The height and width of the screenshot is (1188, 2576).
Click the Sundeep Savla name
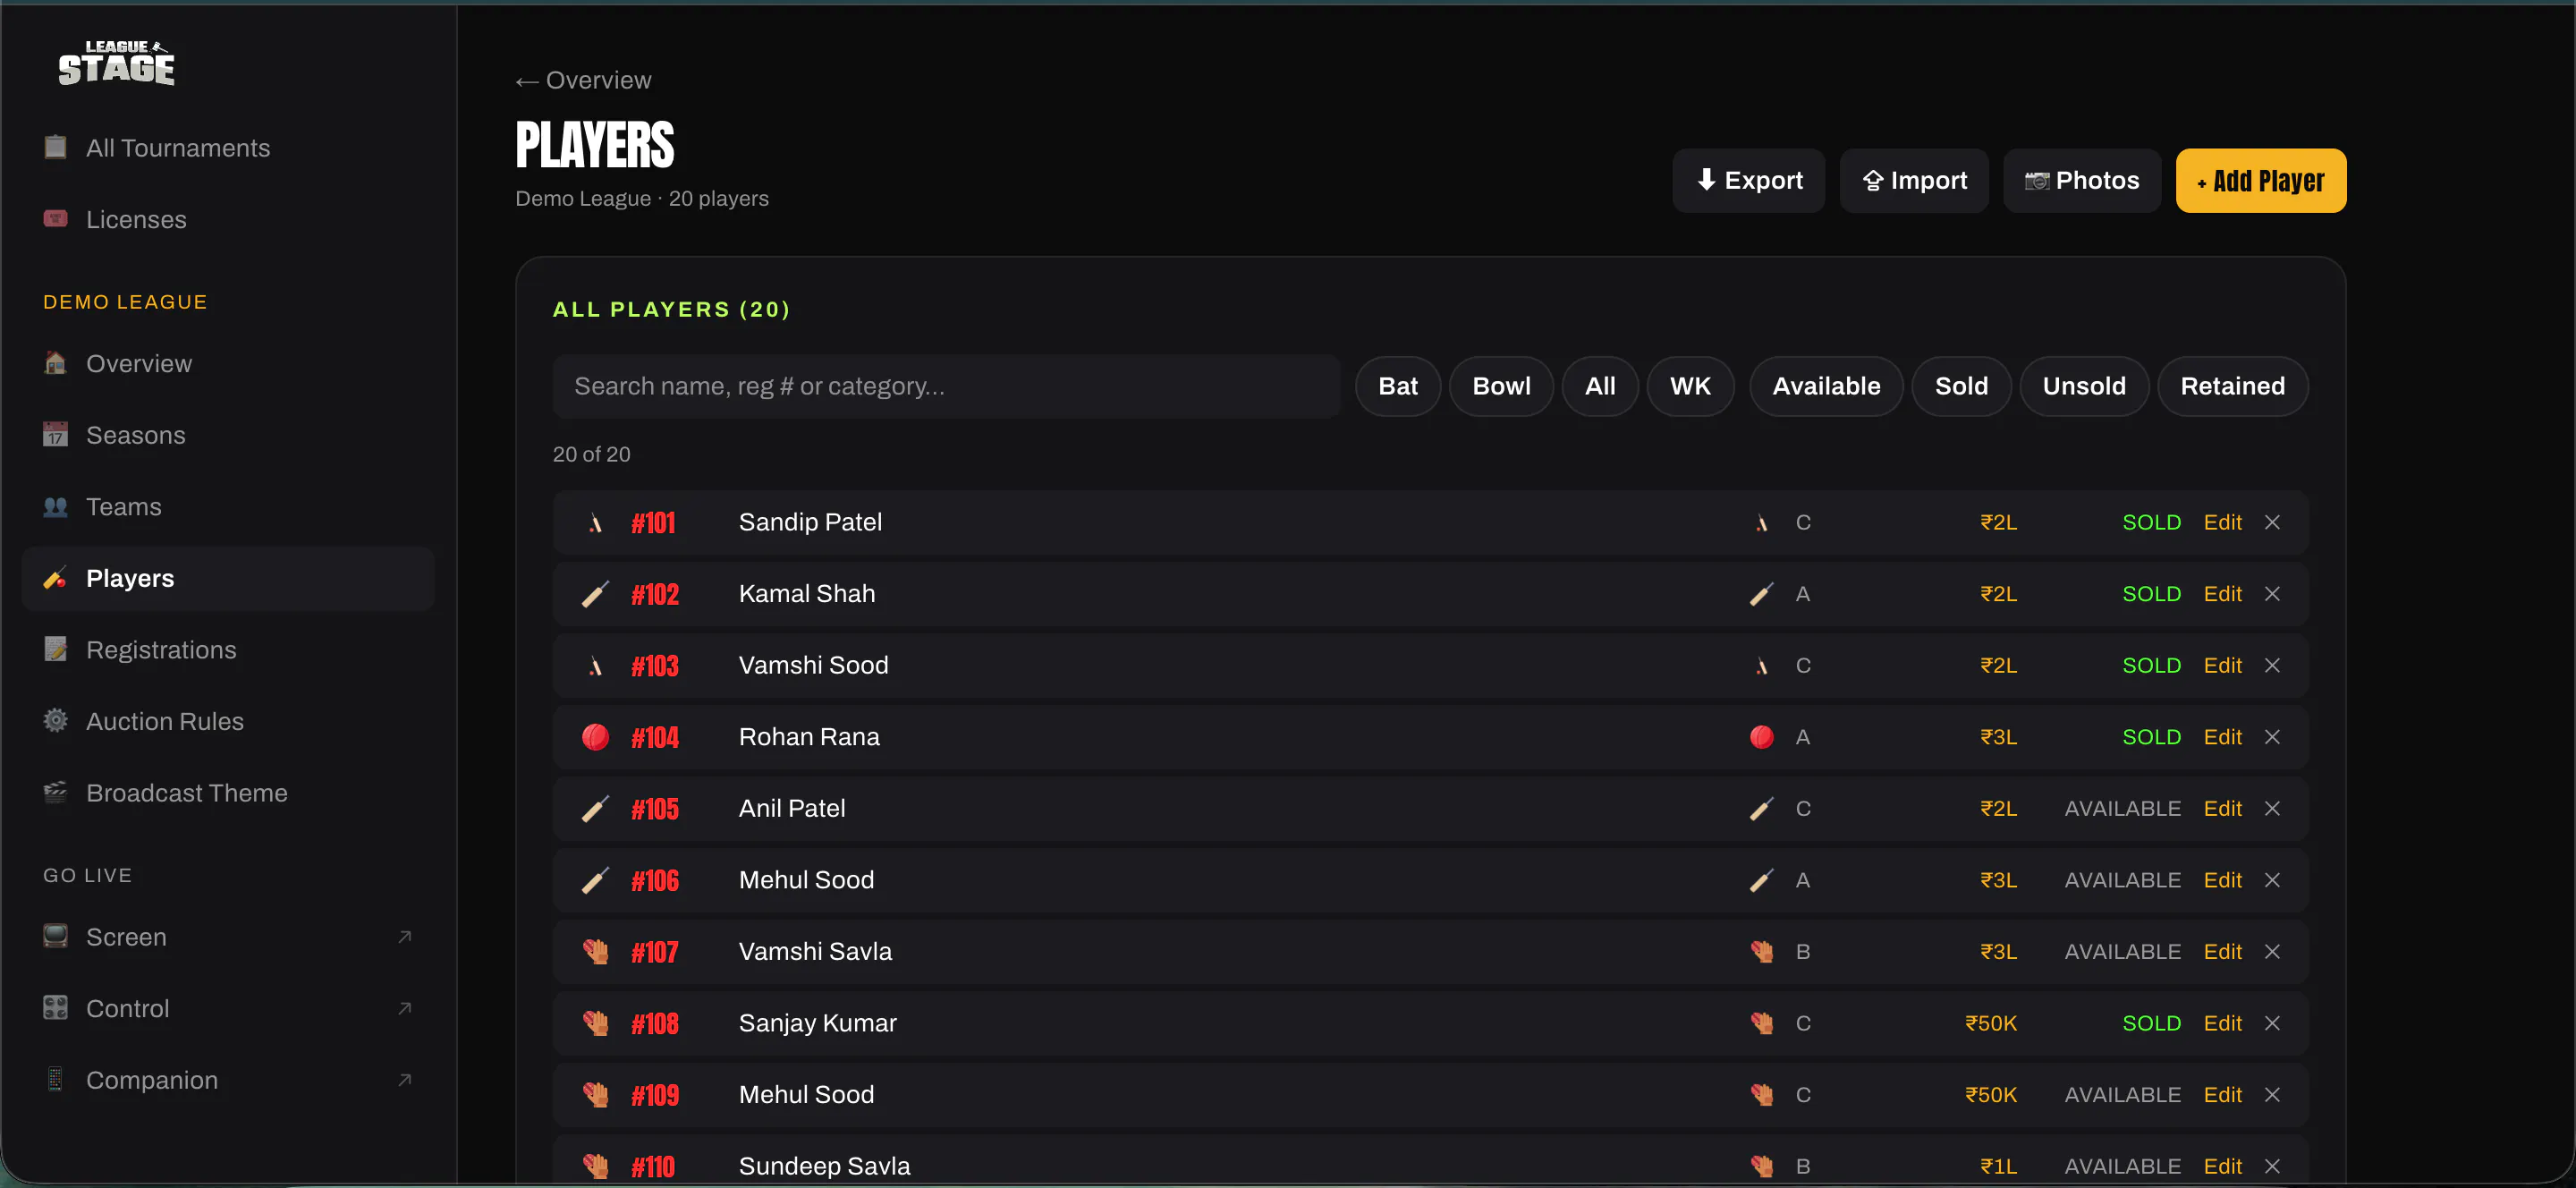coord(824,1166)
